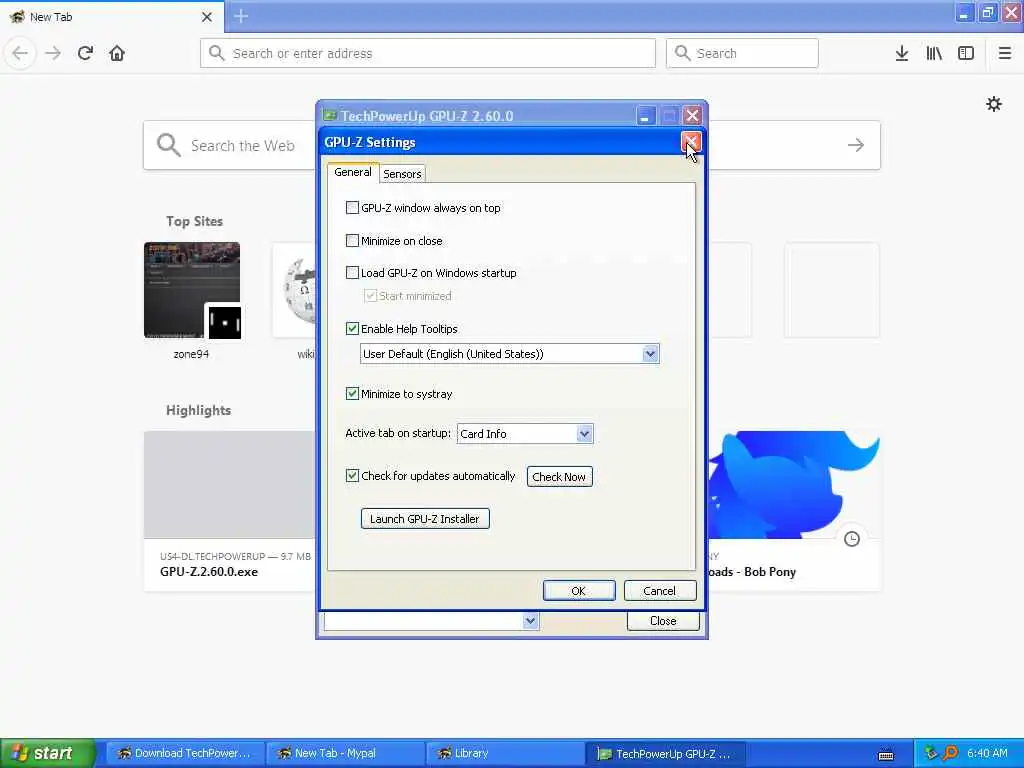Focus the Search the Web field
This screenshot has height=768, width=1024.
click(x=230, y=145)
